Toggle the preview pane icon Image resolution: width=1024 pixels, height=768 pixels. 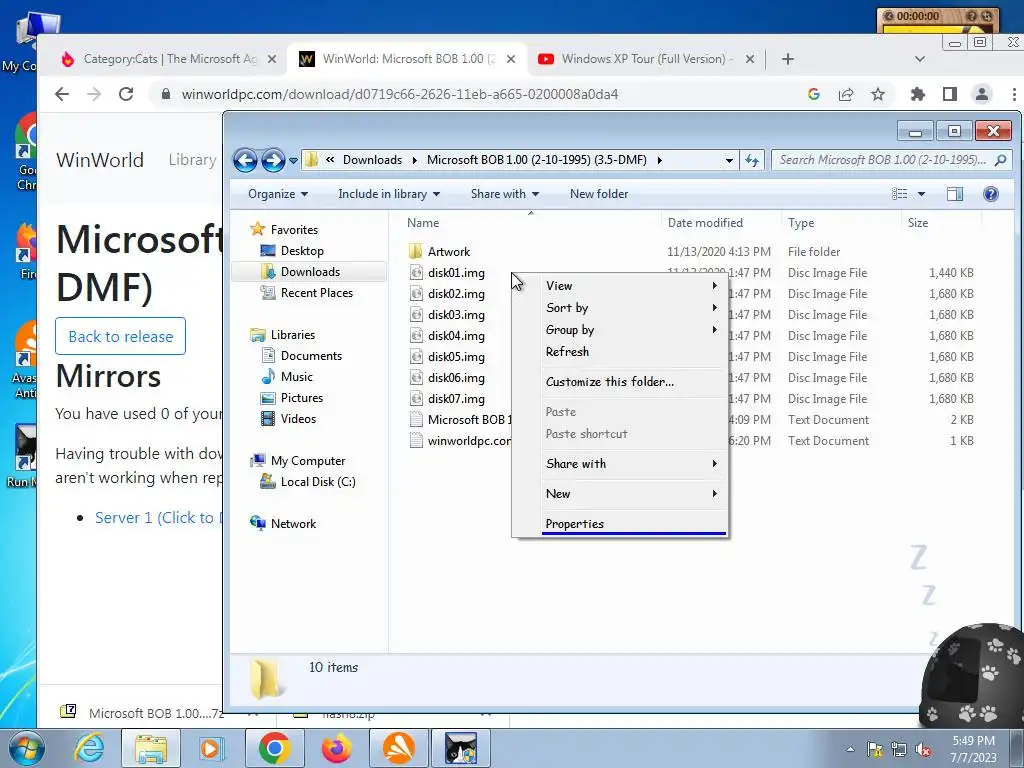coord(955,194)
